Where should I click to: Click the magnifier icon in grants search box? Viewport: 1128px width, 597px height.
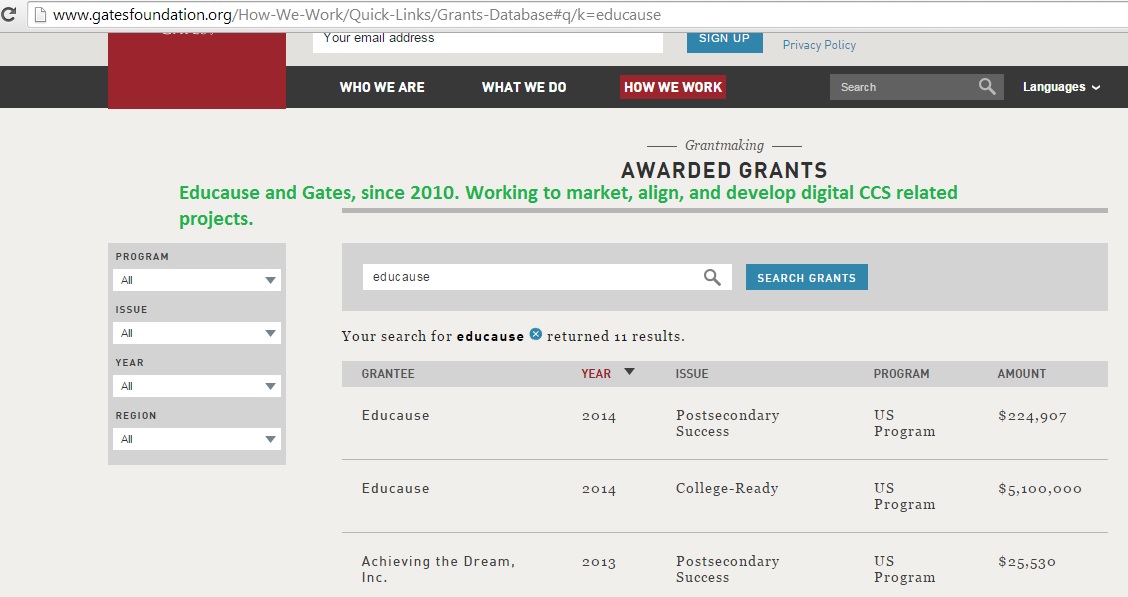[712, 277]
